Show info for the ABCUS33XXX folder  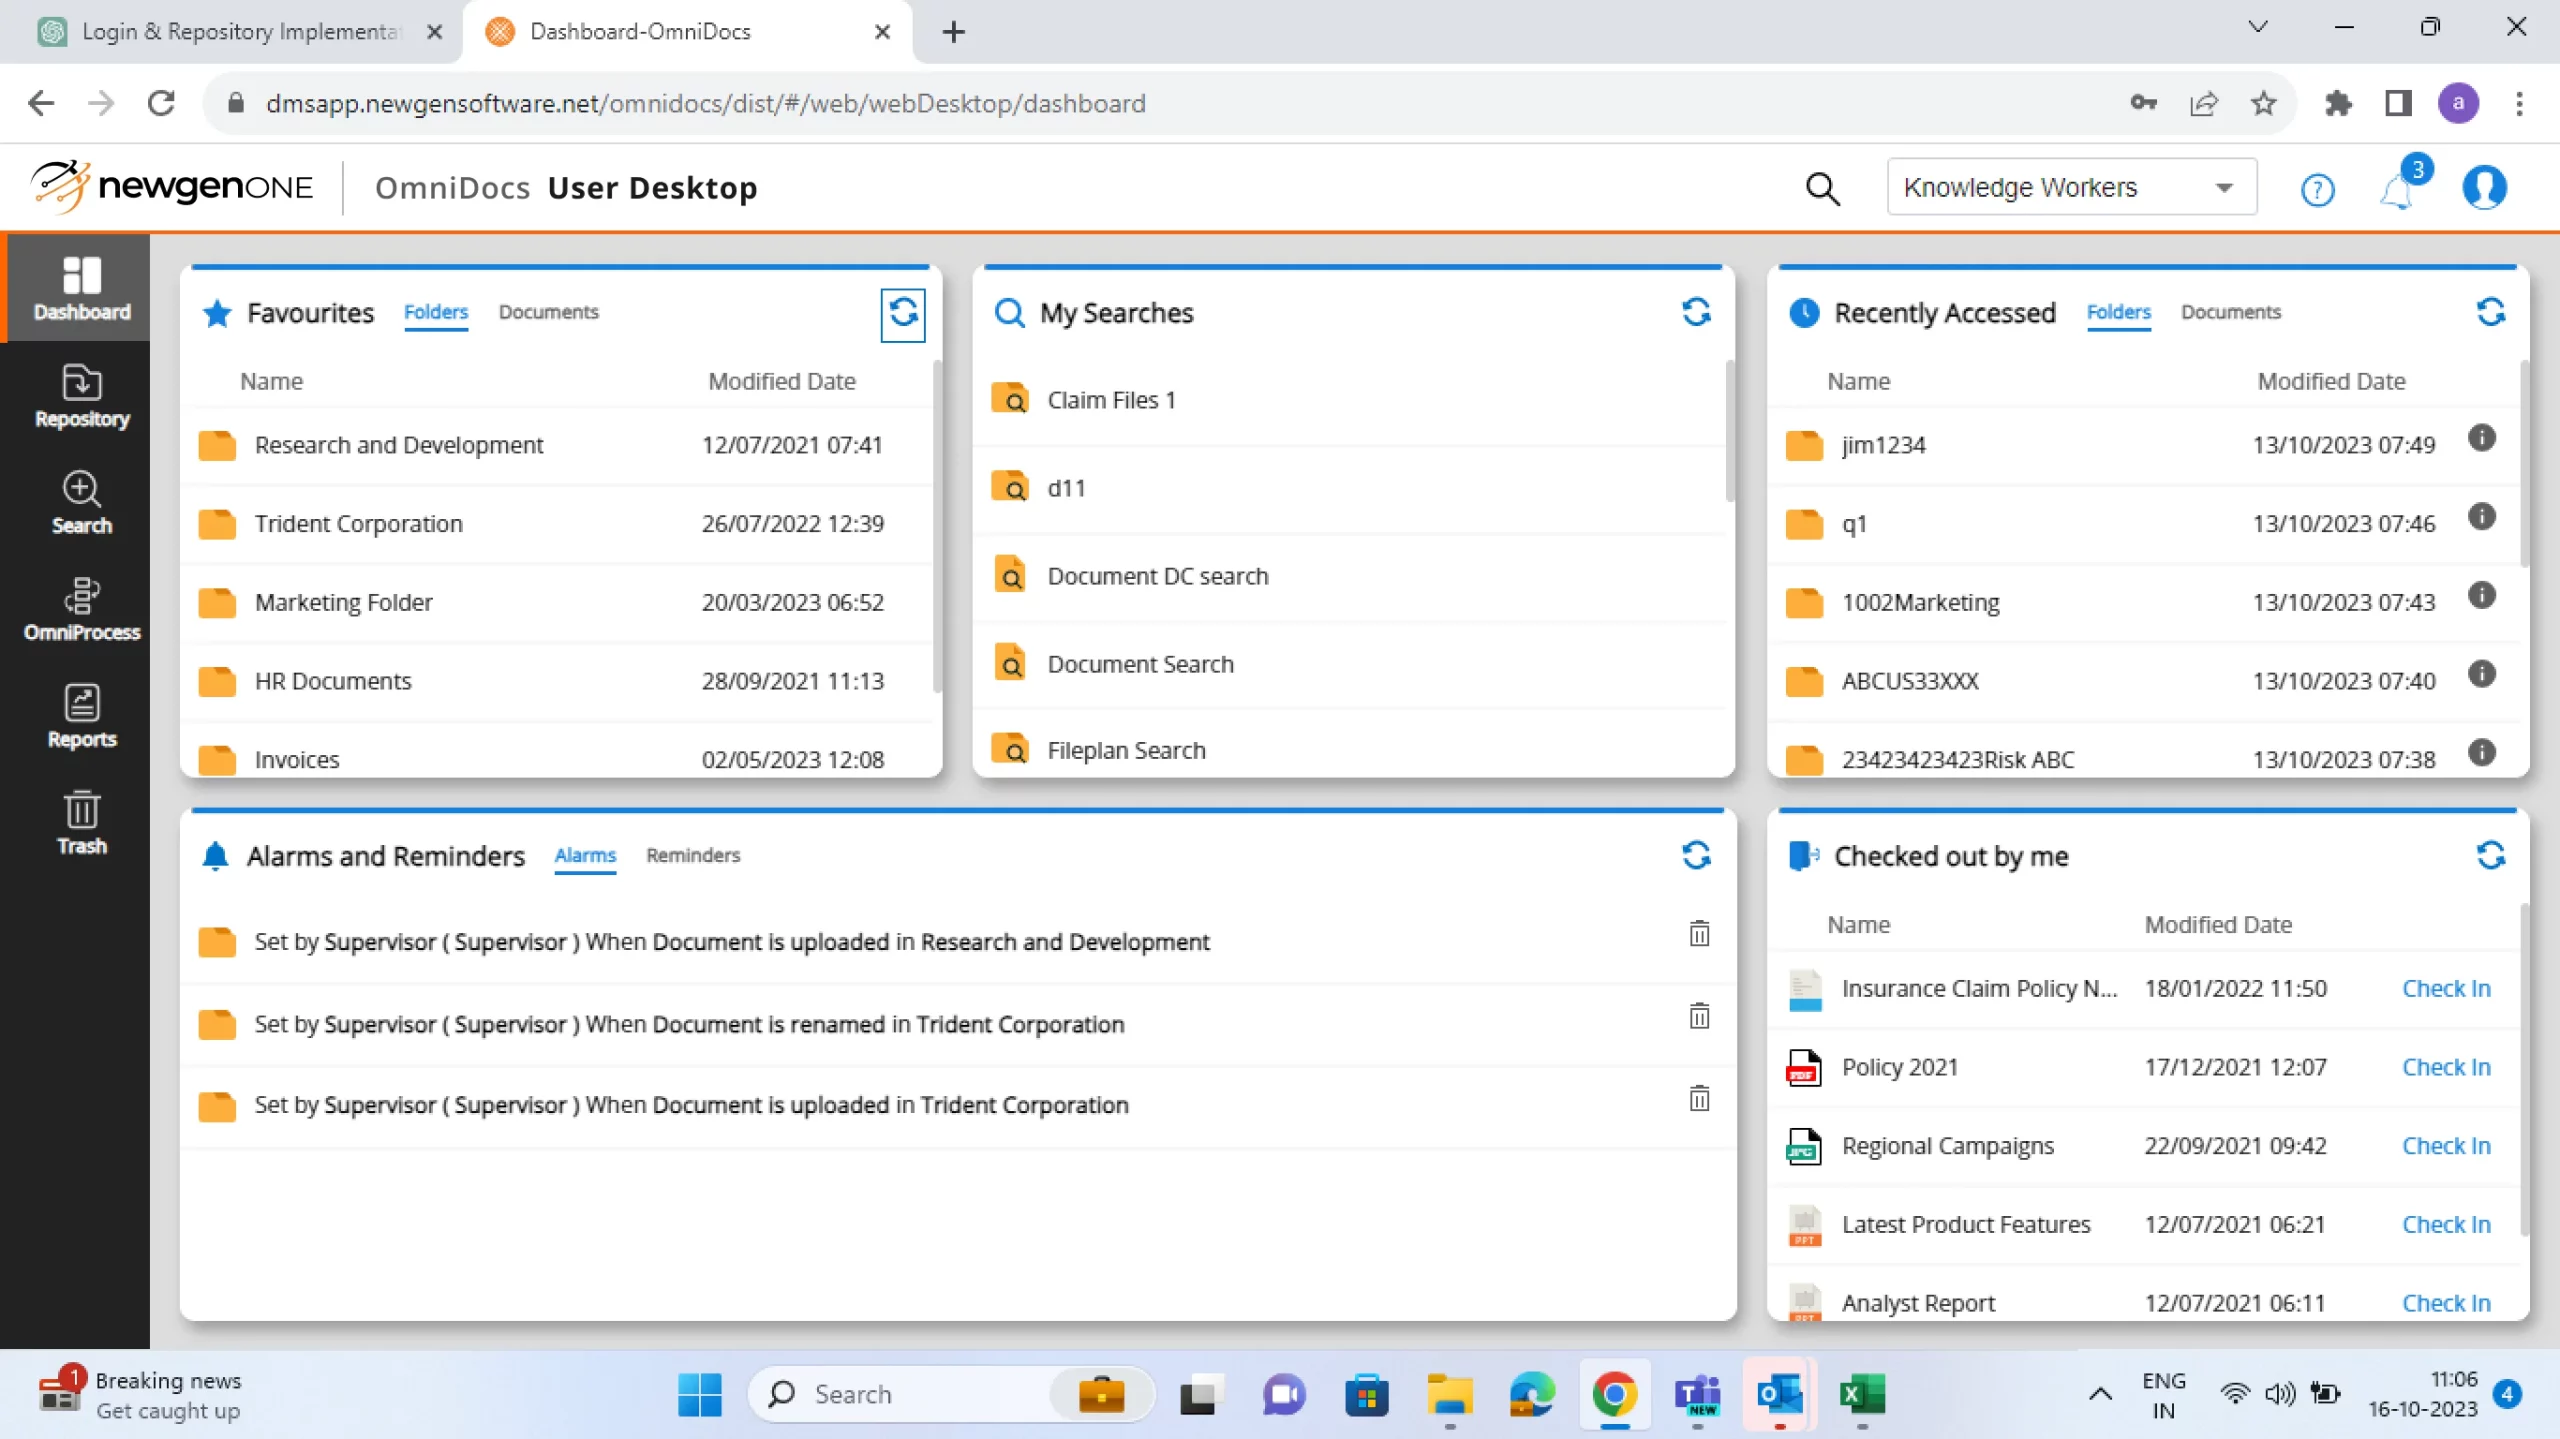(x=2482, y=674)
